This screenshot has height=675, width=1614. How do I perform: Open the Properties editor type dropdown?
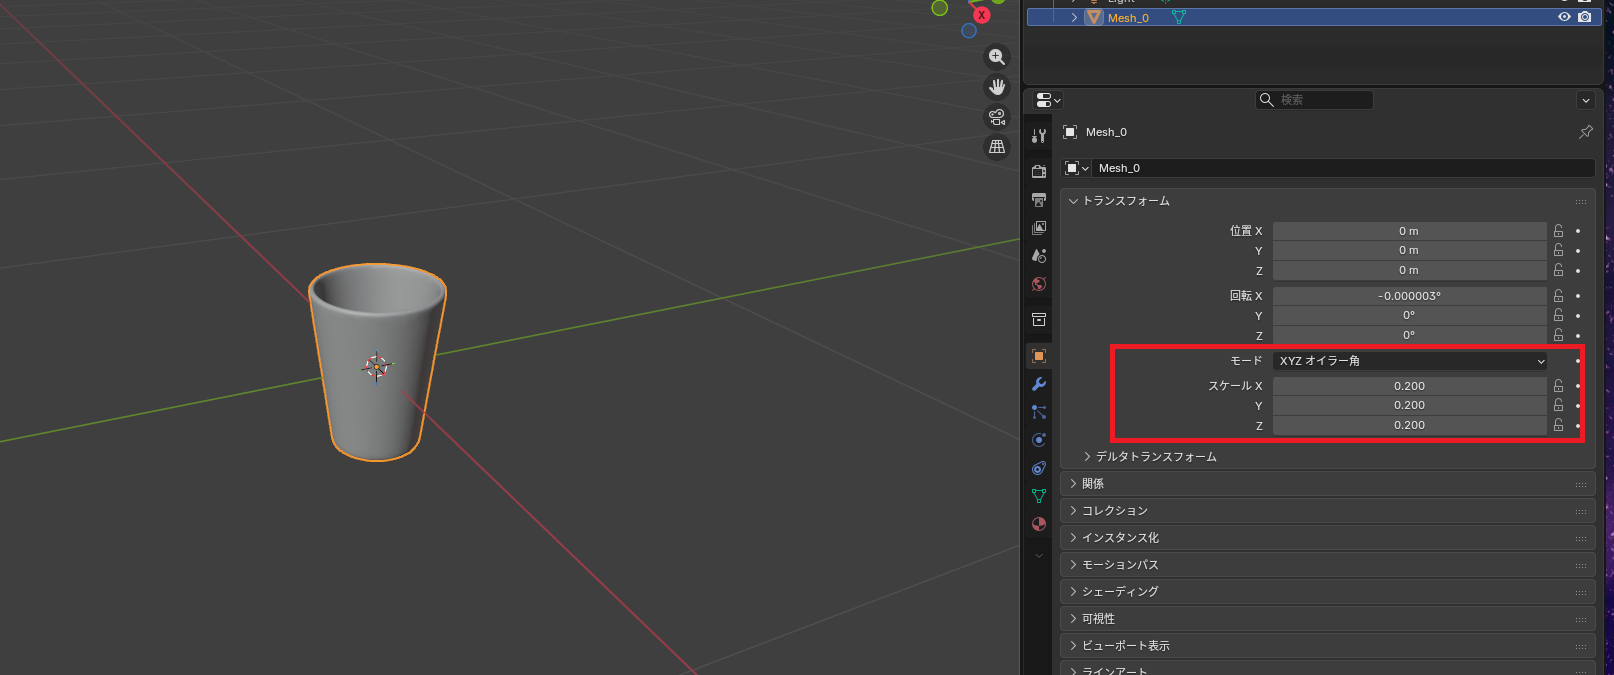click(x=1048, y=100)
